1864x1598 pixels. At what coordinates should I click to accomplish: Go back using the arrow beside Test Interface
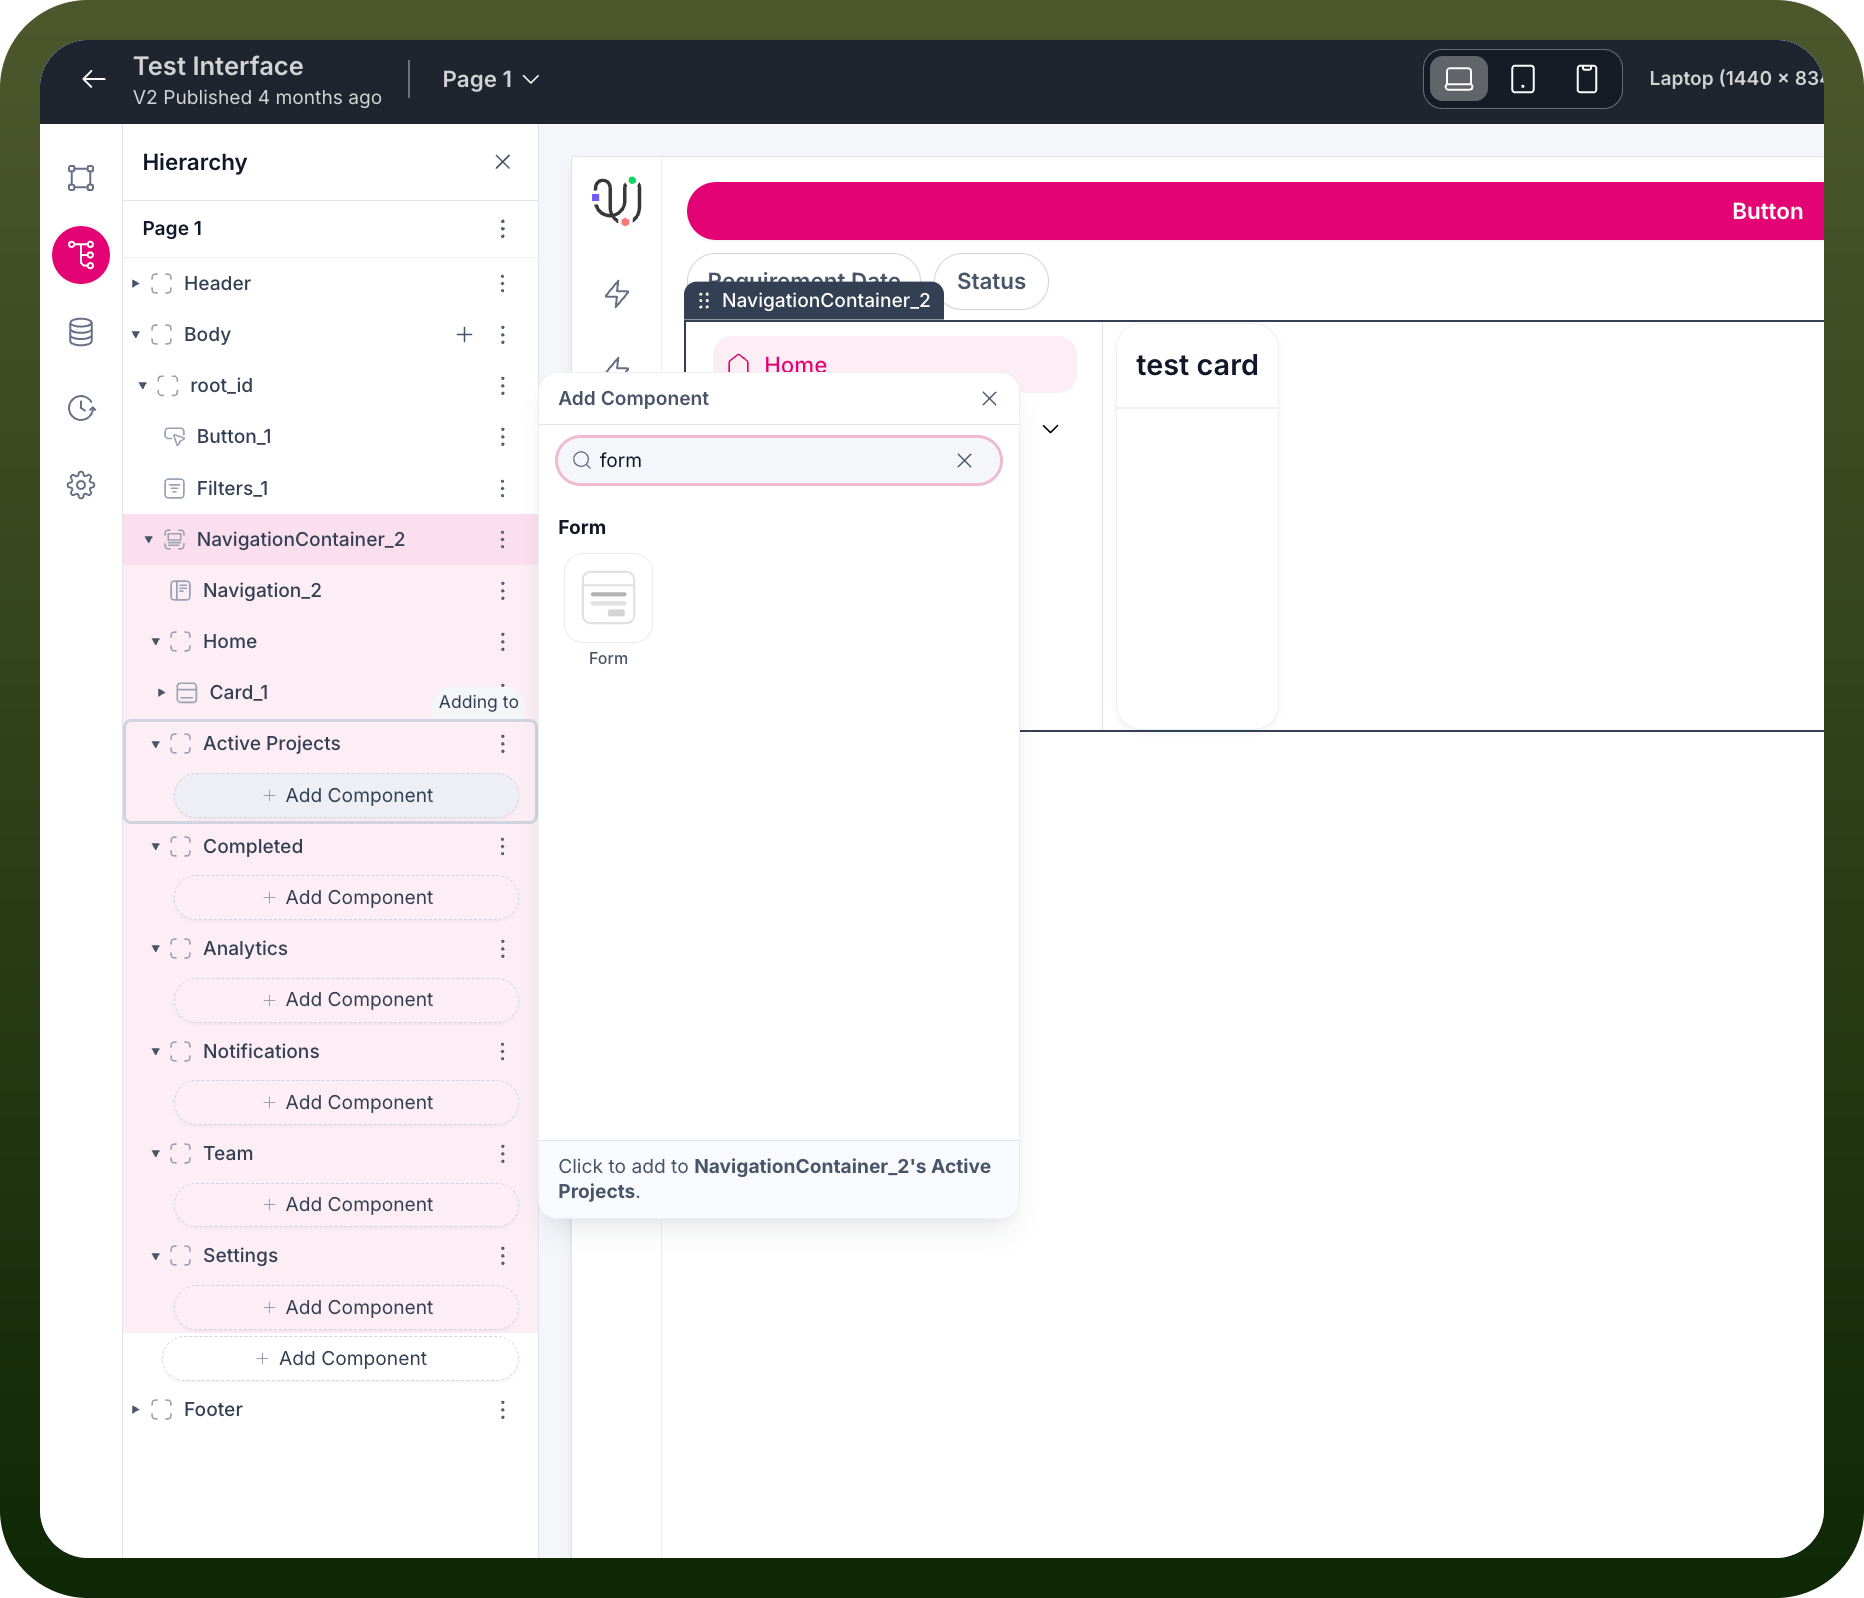click(x=94, y=79)
